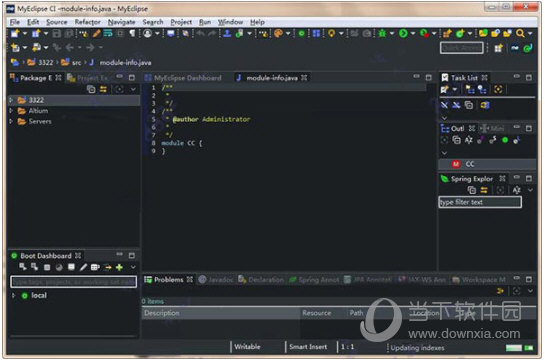Open dropdown arrow next to Debug icon

click(392, 33)
